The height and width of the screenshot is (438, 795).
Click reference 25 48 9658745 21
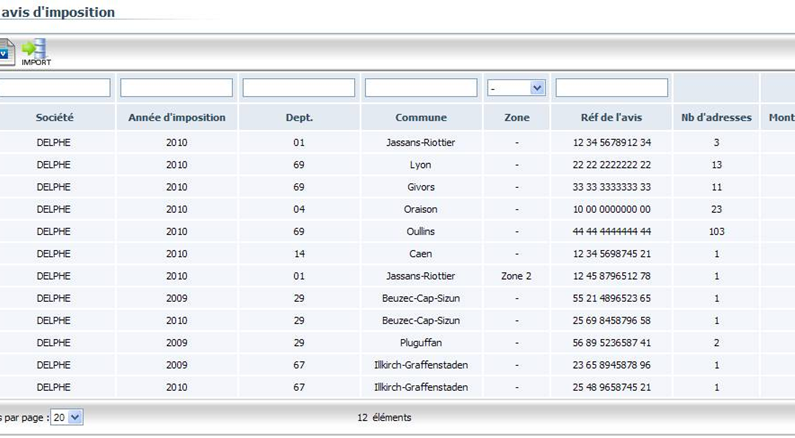(x=611, y=387)
